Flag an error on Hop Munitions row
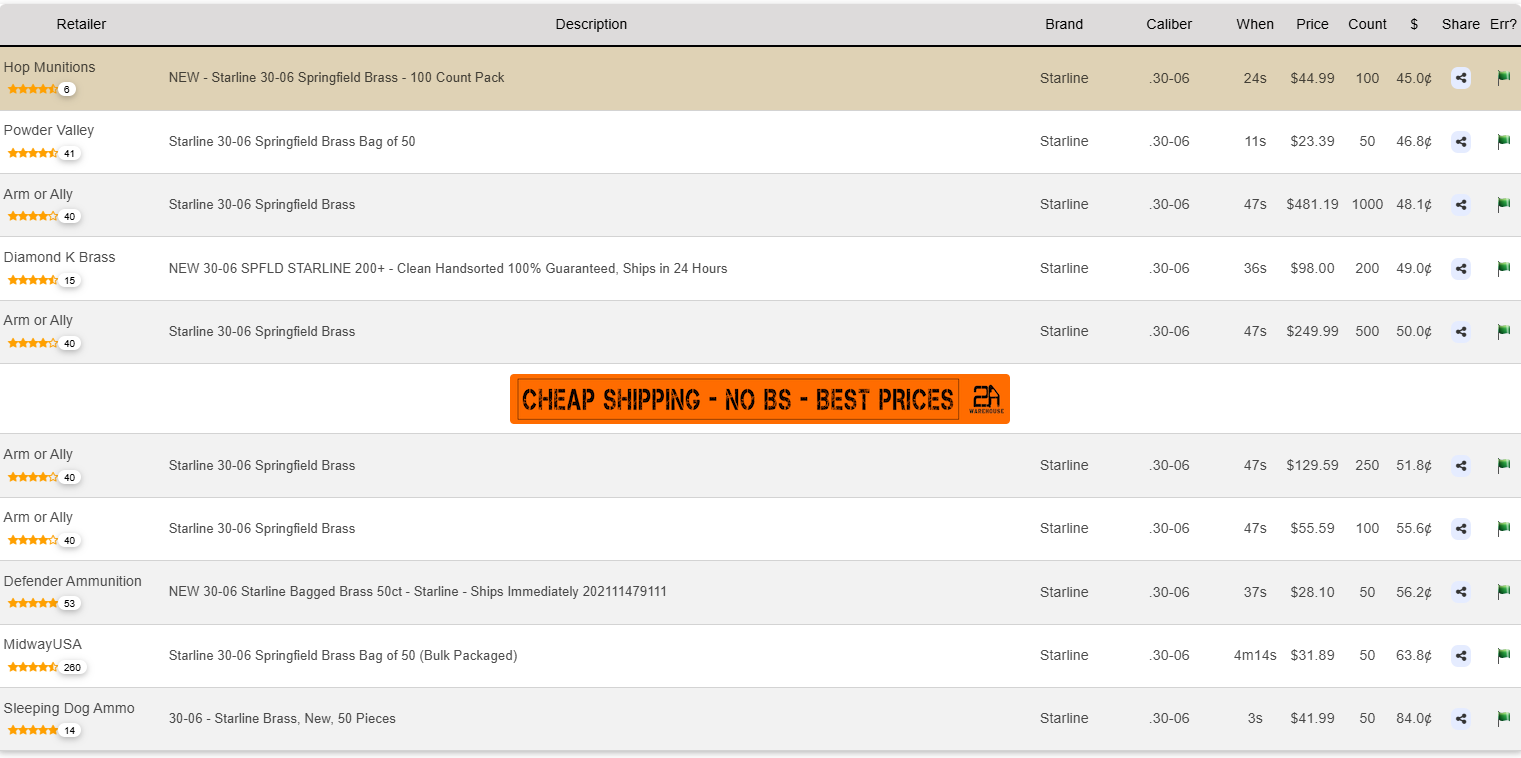The width and height of the screenshot is (1521, 758). pos(1503,78)
